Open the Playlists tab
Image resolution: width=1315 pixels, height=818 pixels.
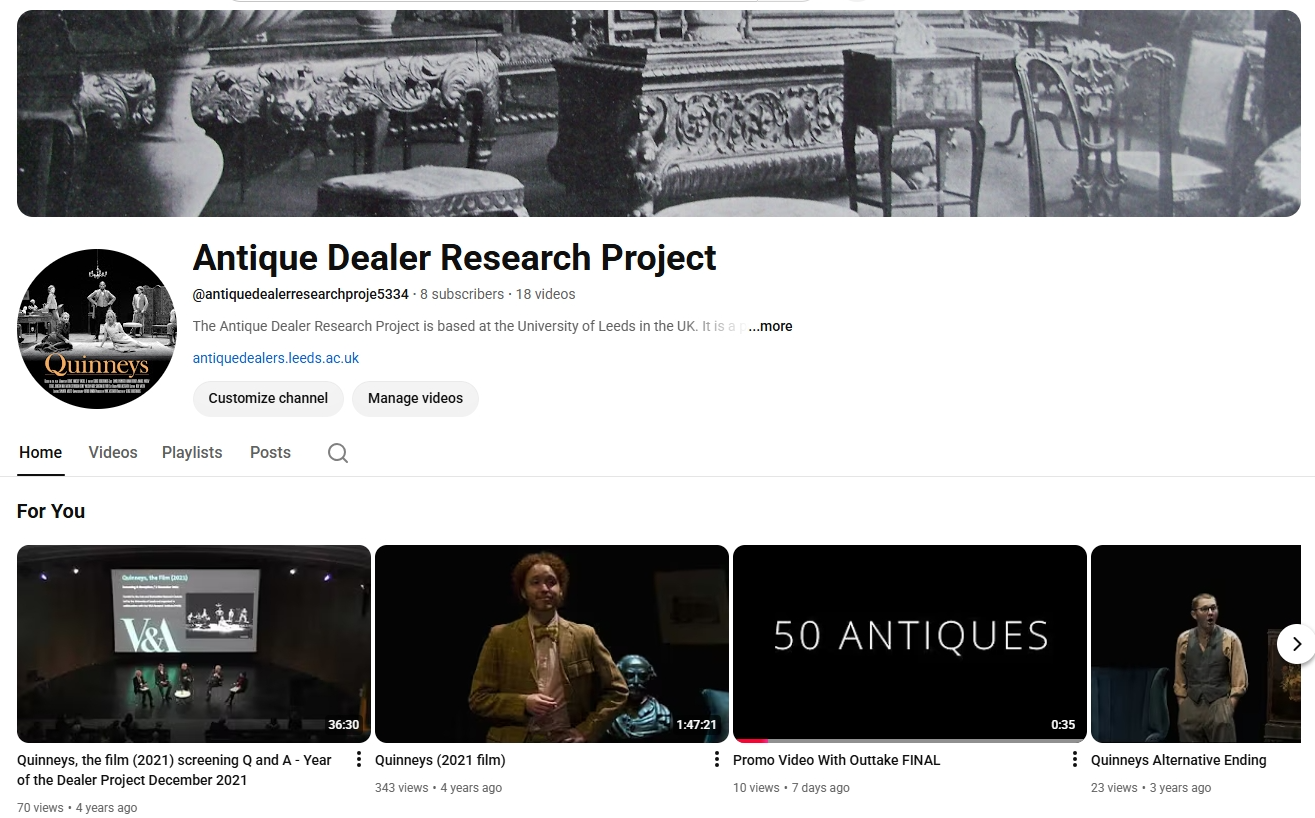[x=192, y=453]
